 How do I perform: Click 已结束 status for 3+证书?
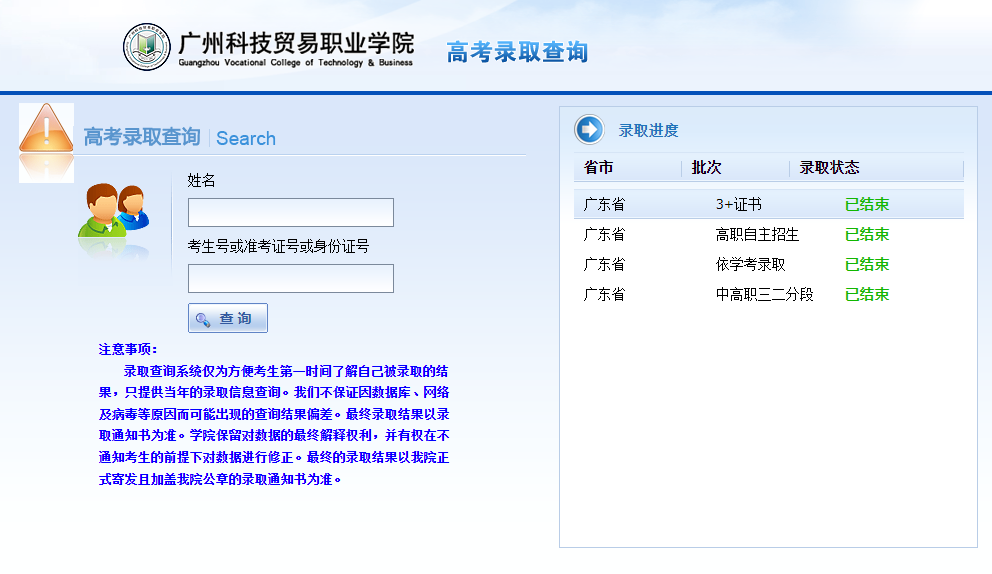[x=867, y=204]
